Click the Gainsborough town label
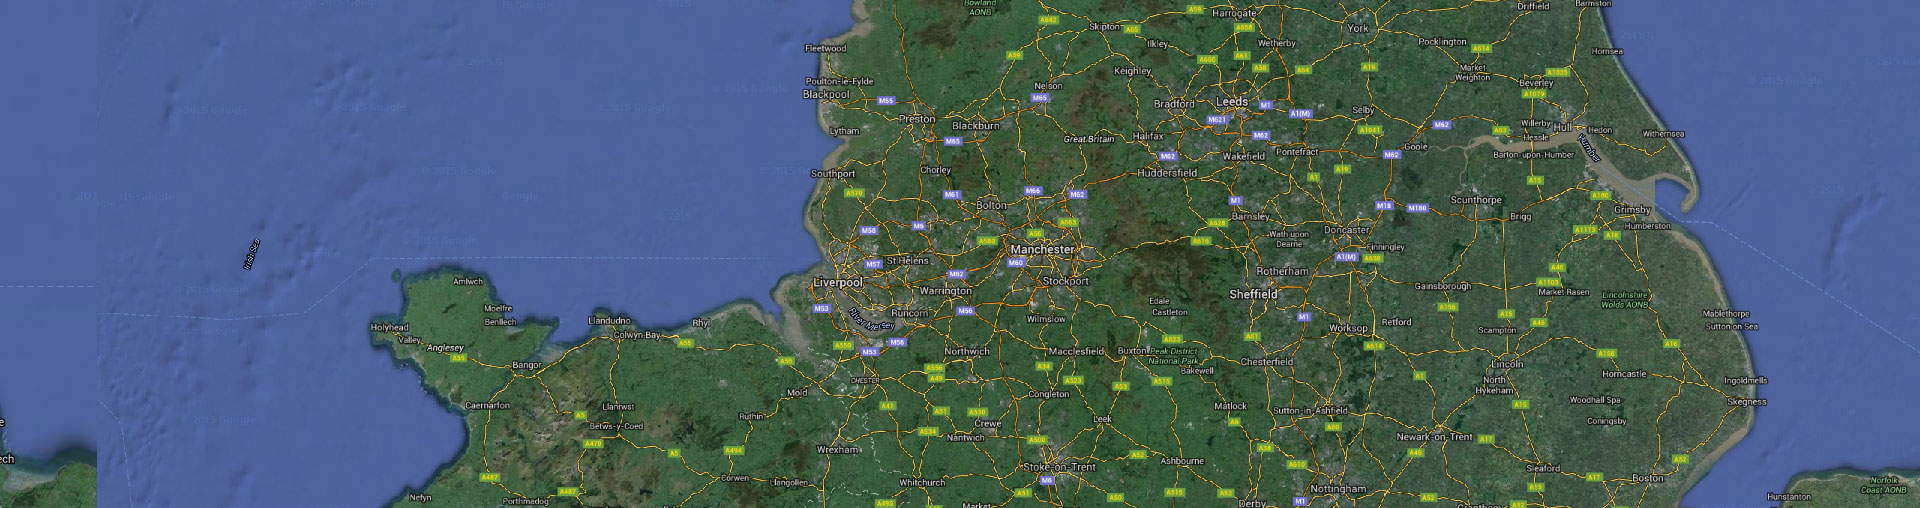1920x508 pixels. [1442, 286]
